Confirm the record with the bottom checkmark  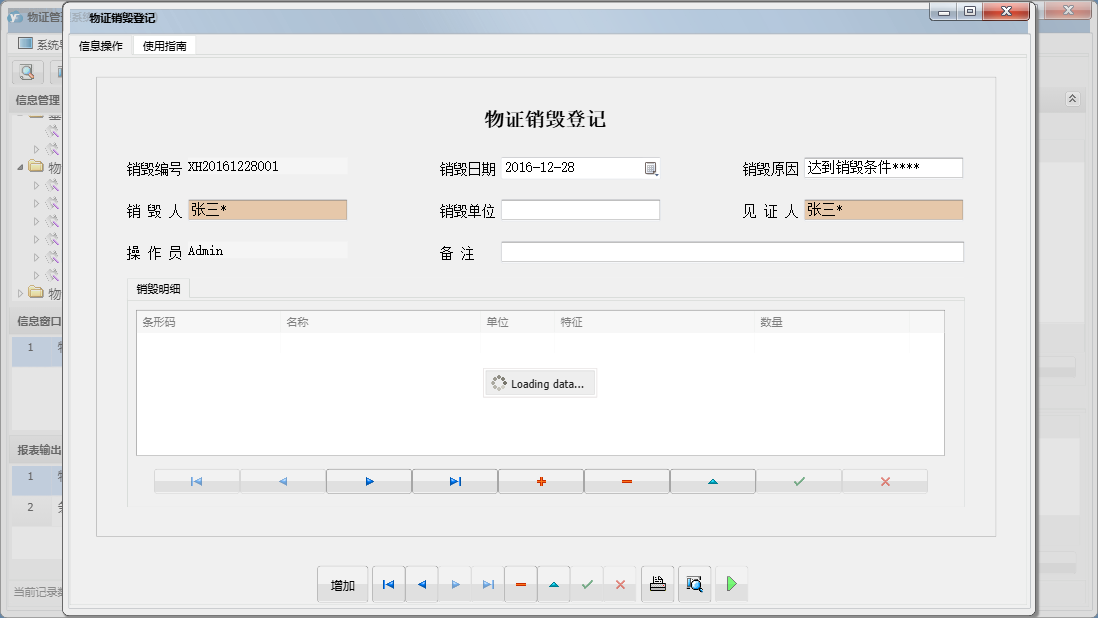click(587, 584)
